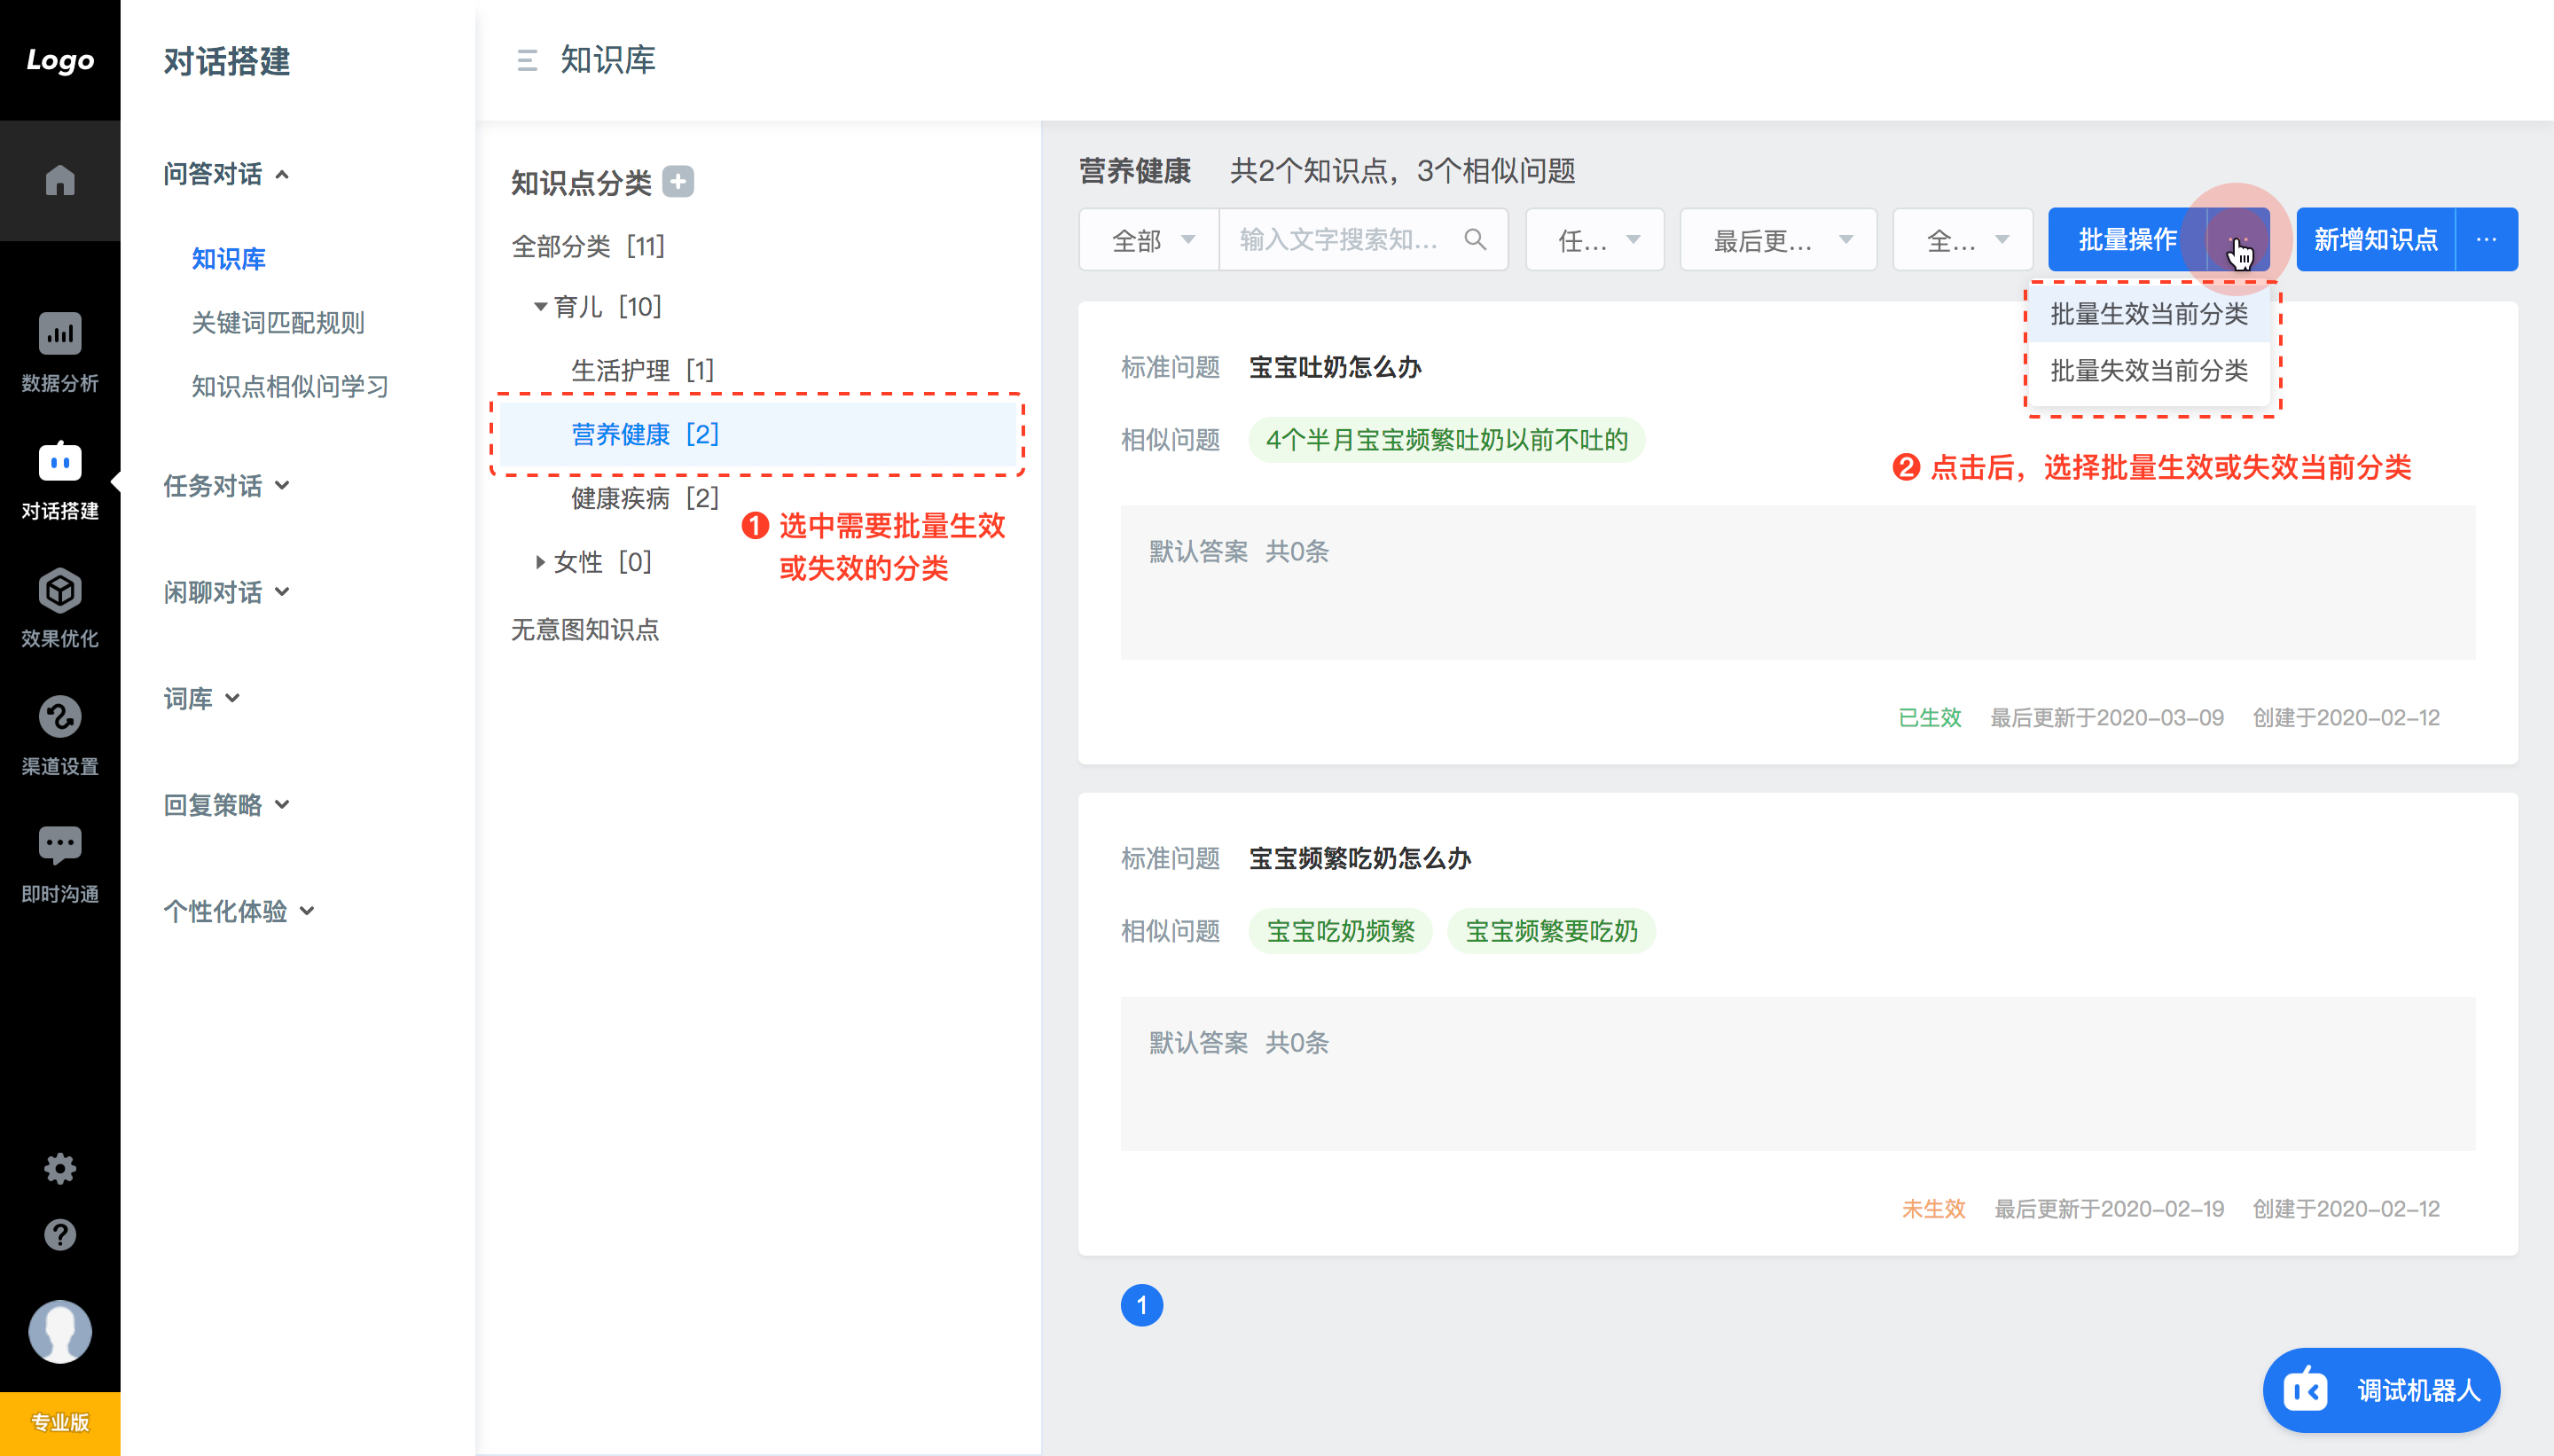Select the 健康疾病 [2] category
This screenshot has height=1456, width=2554.
click(644, 498)
